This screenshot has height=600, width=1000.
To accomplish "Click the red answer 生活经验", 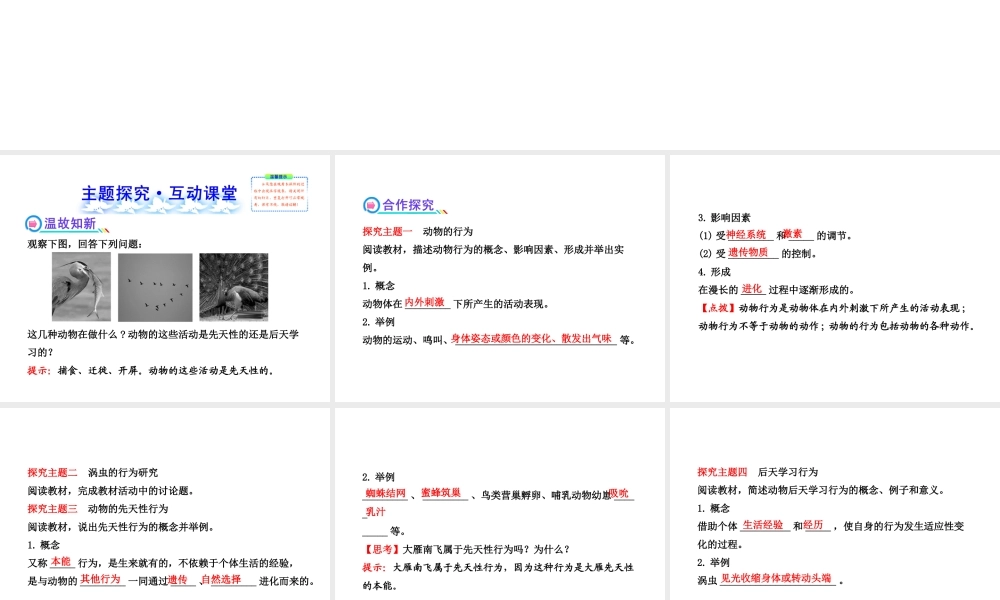I will click(763, 525).
